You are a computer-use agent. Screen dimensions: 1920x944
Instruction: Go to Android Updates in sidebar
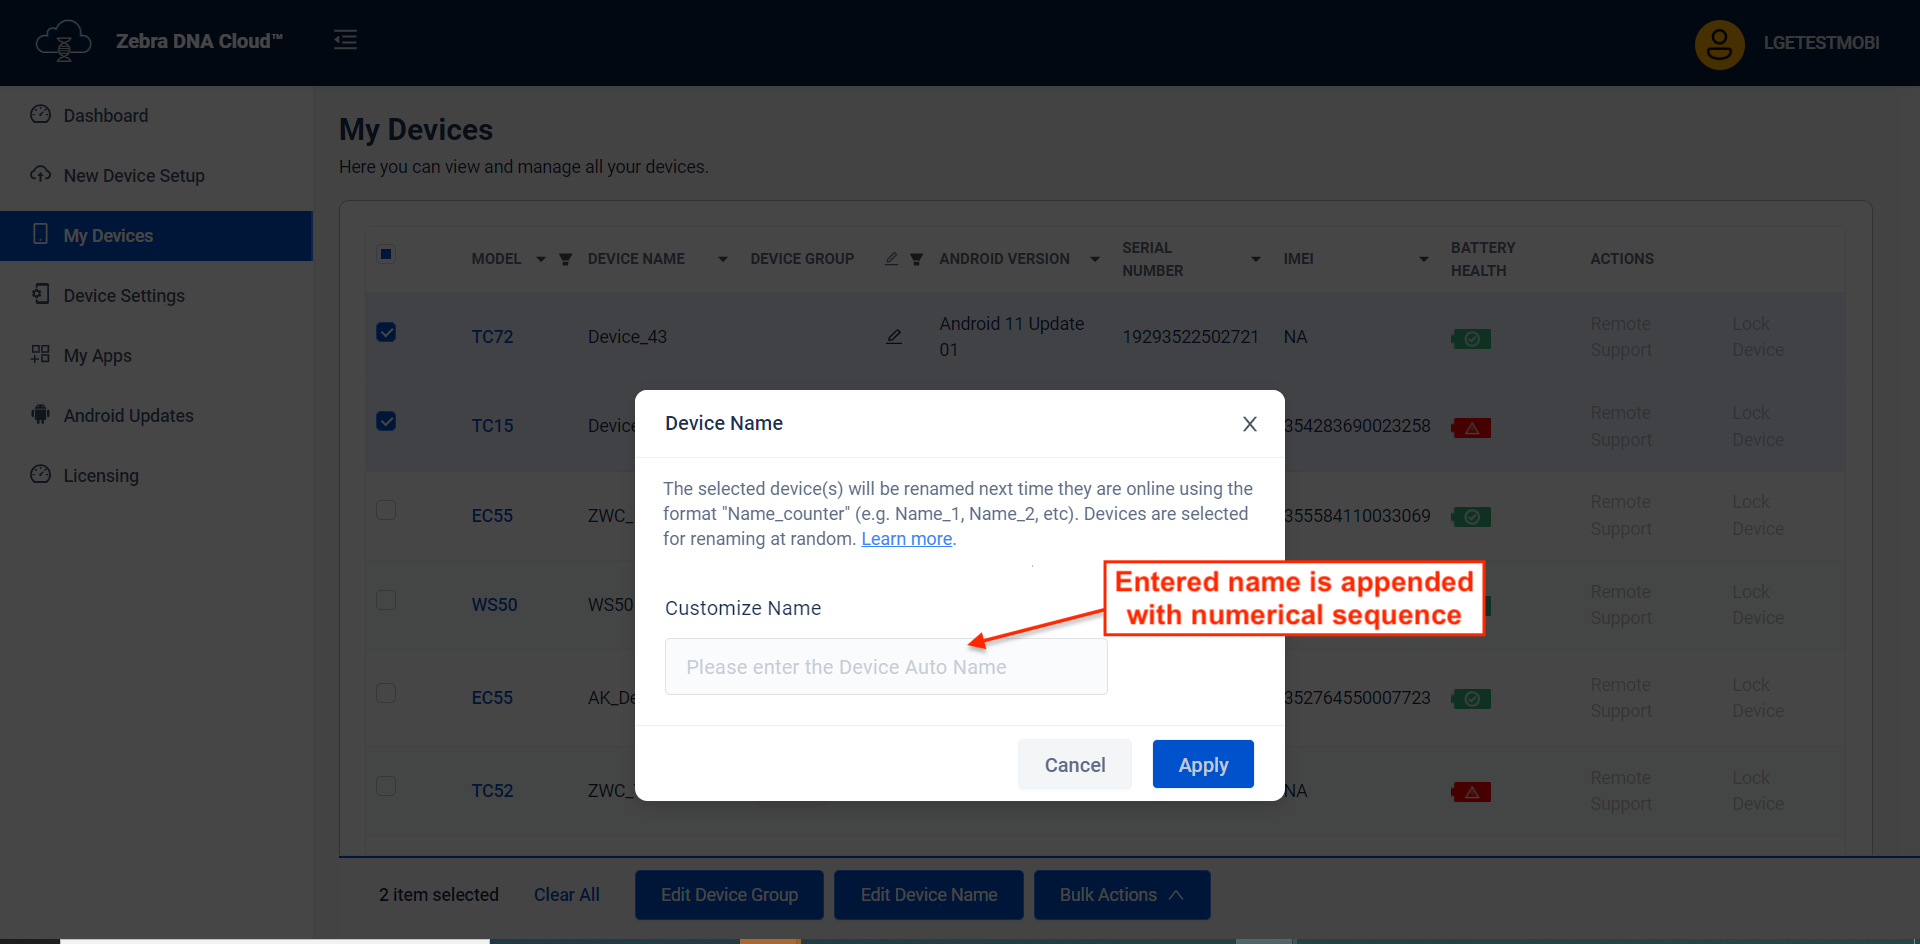coord(128,416)
